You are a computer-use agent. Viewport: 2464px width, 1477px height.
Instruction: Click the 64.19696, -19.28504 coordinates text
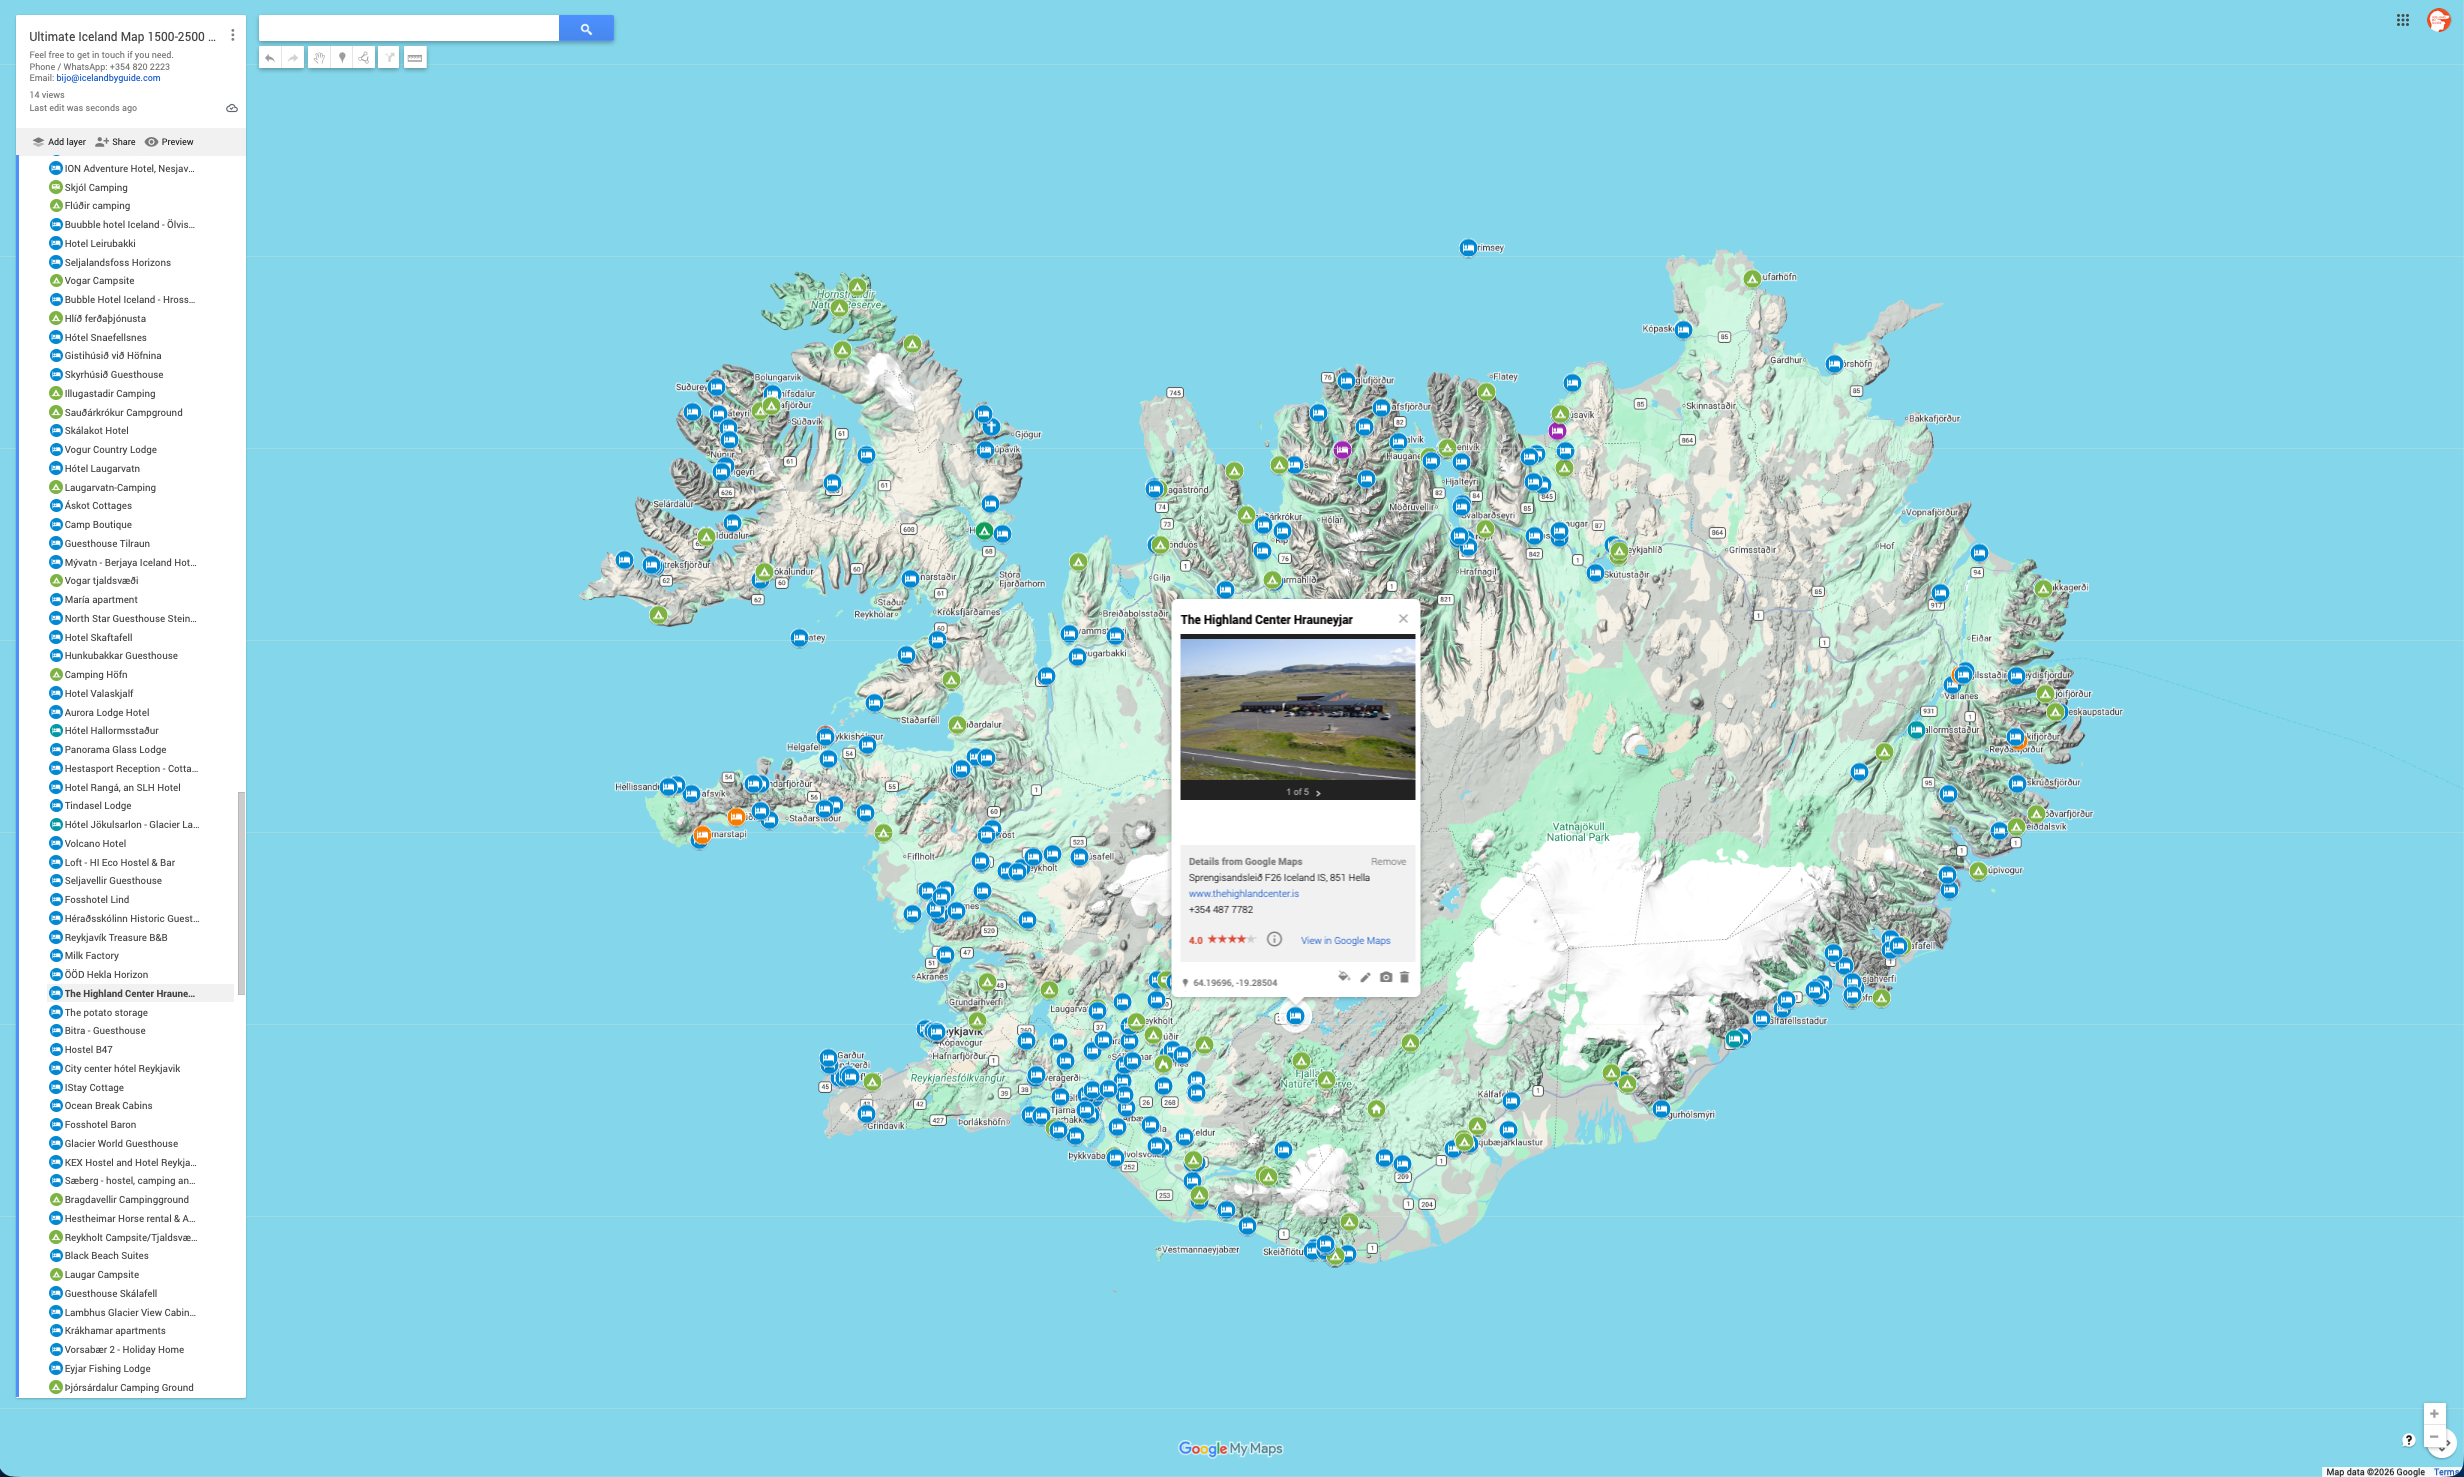pos(1234,983)
